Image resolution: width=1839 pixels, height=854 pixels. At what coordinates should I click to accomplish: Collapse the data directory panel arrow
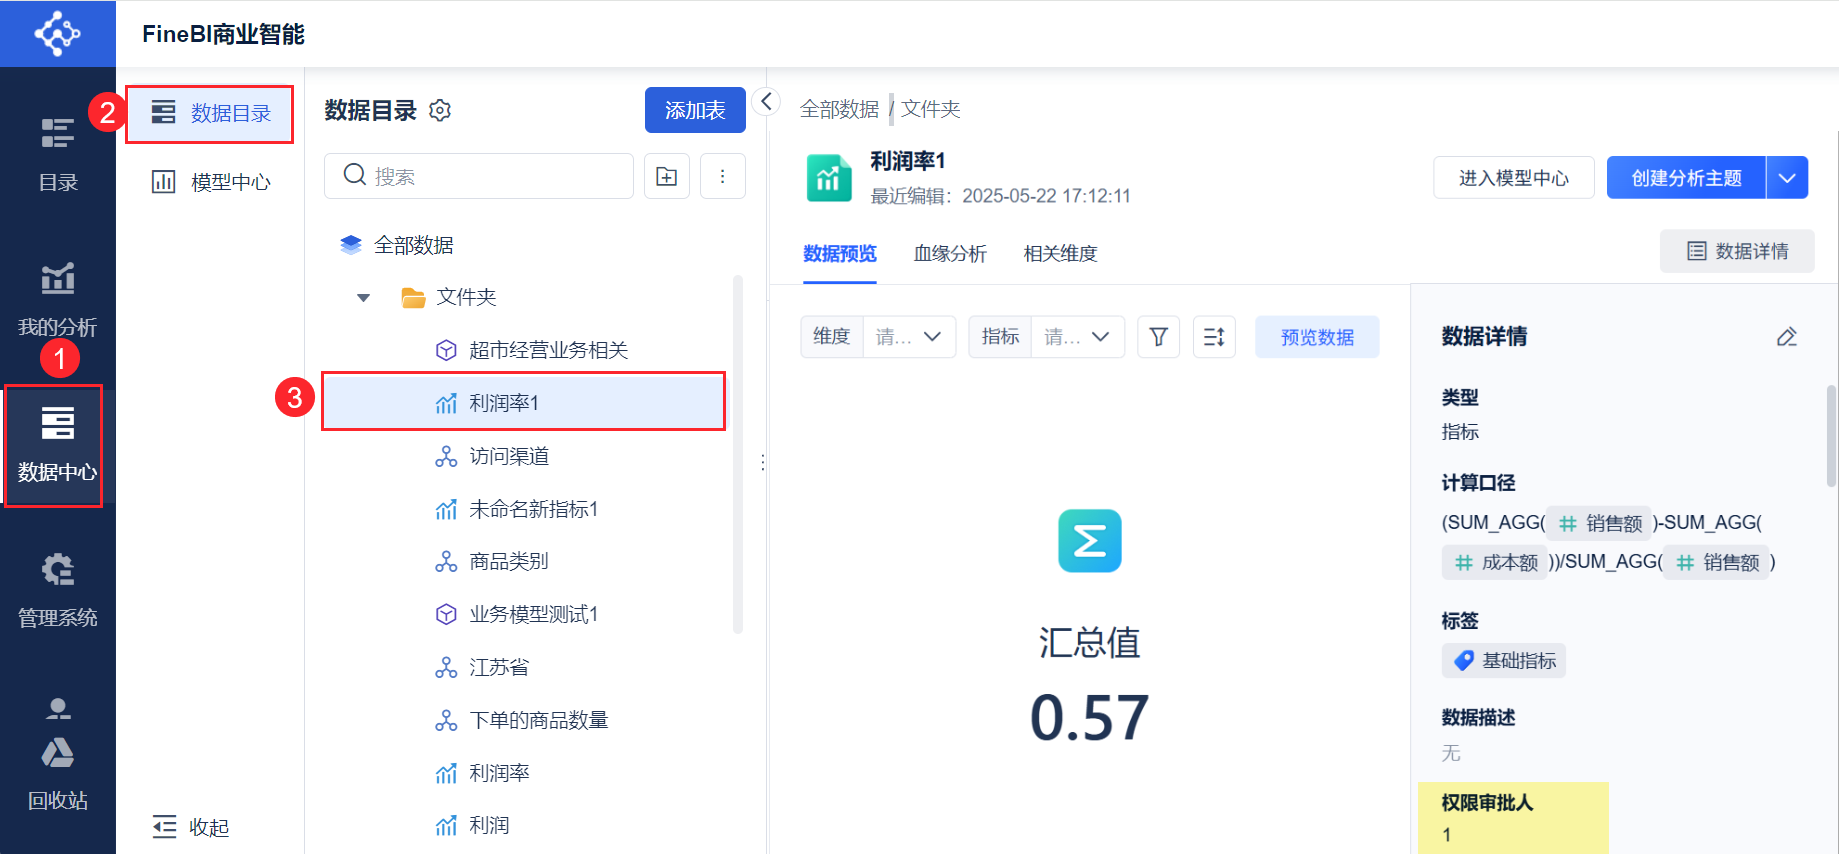(766, 101)
